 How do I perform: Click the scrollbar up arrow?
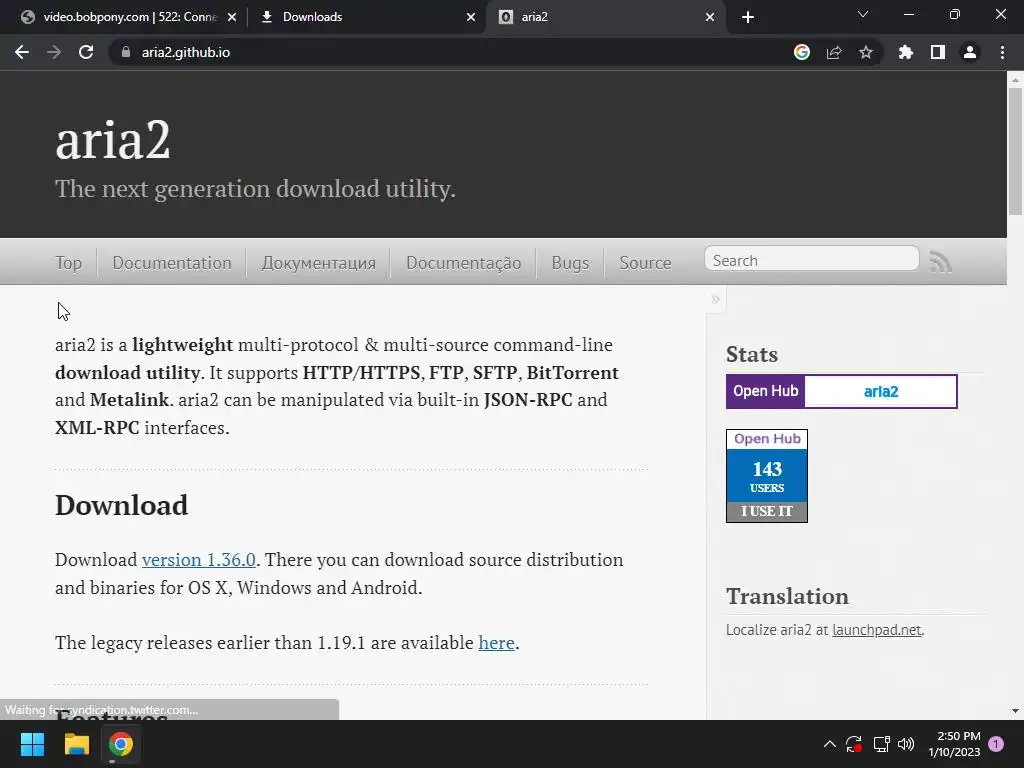(1015, 80)
